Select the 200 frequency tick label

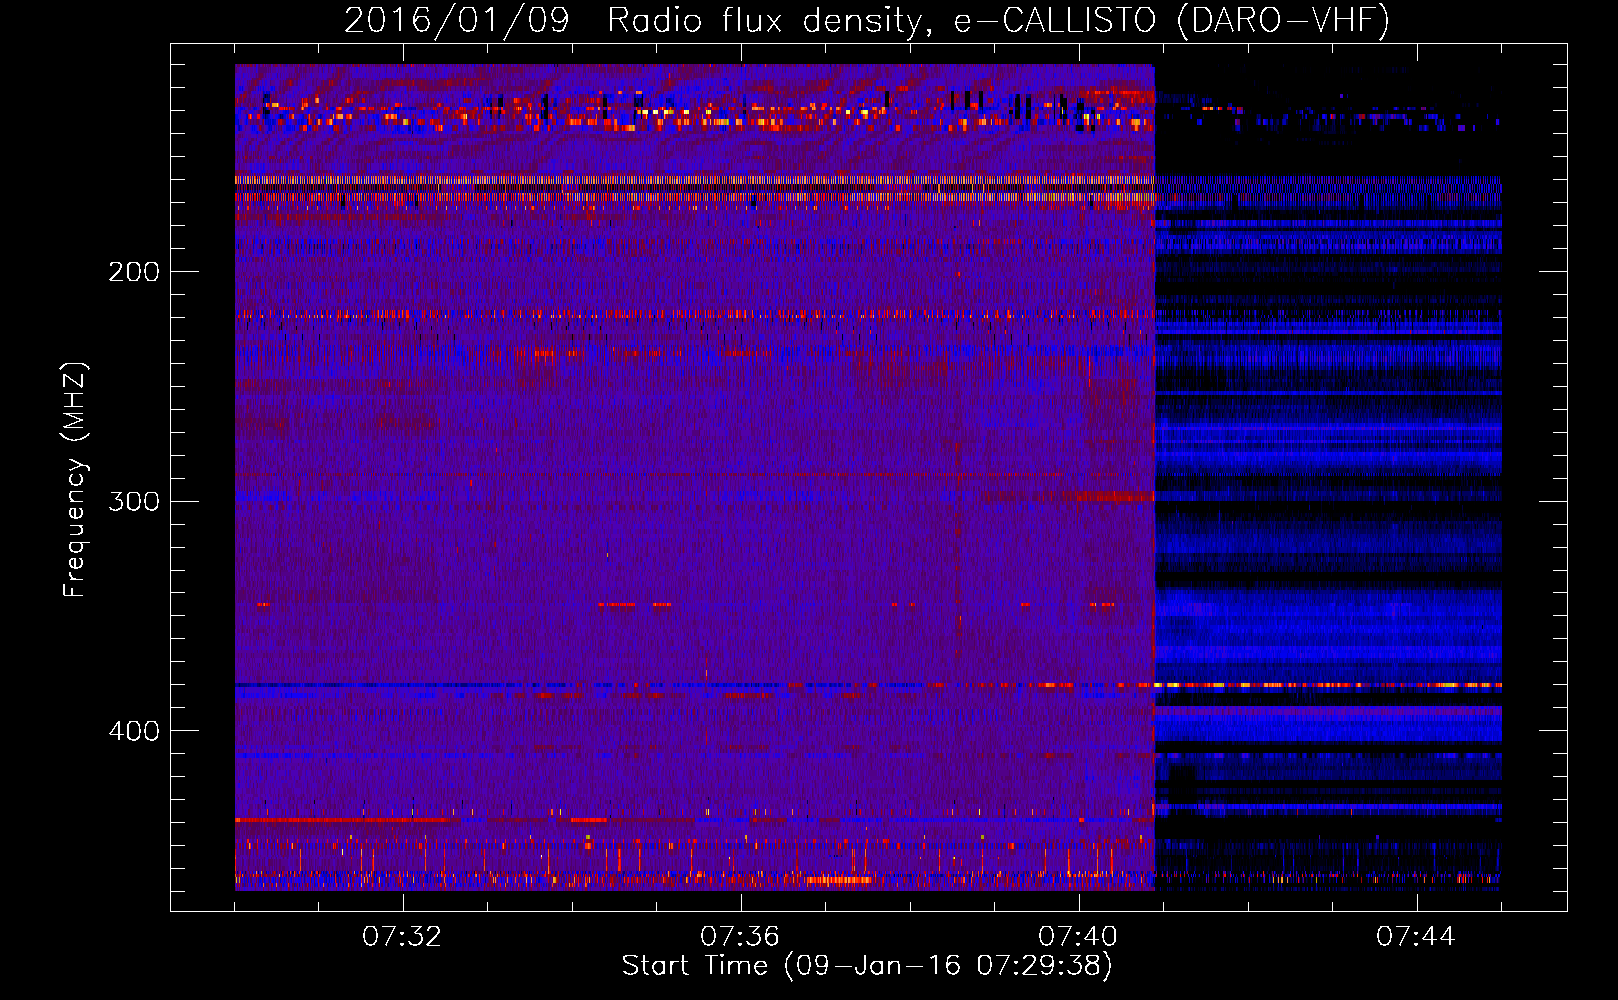point(134,272)
